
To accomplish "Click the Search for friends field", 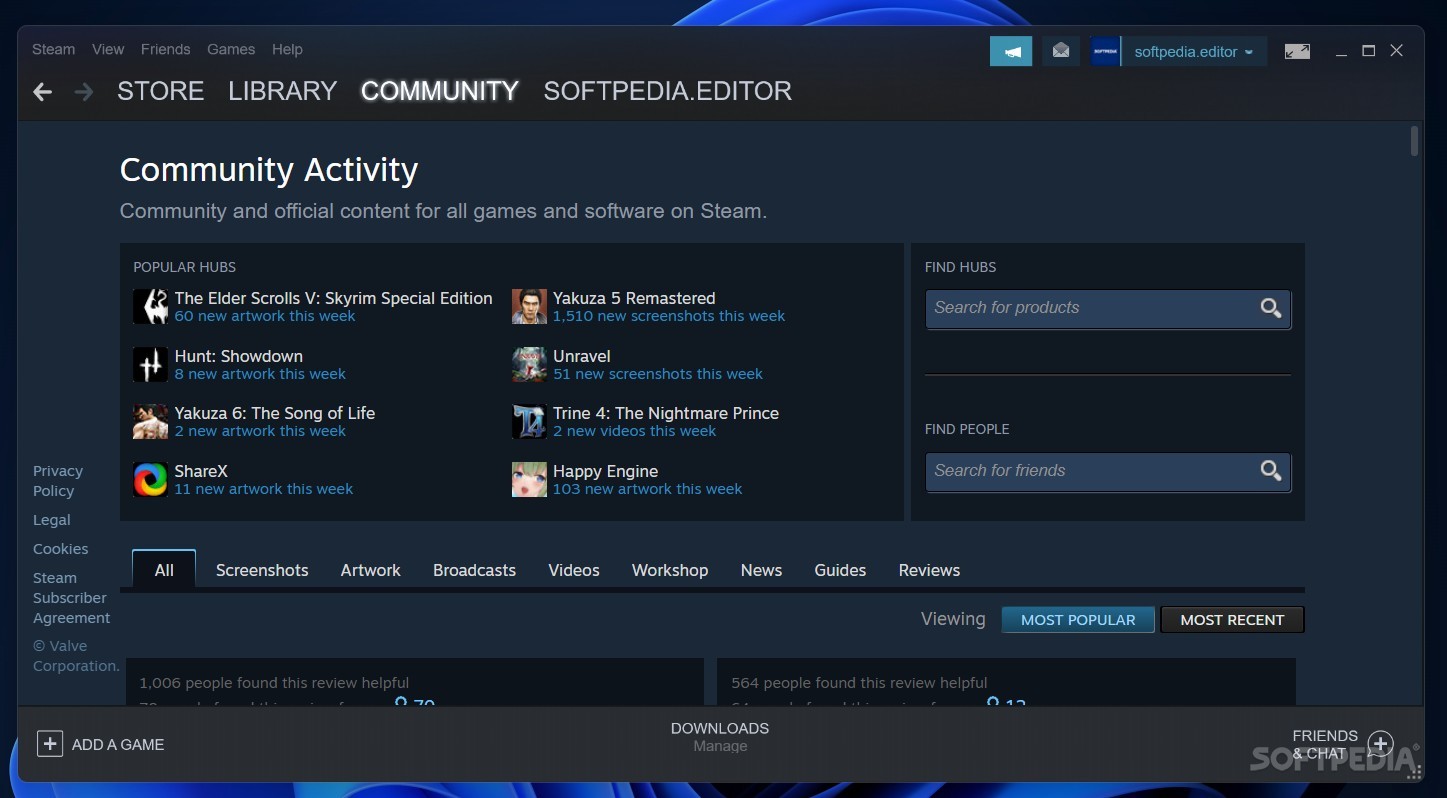I will (1108, 472).
